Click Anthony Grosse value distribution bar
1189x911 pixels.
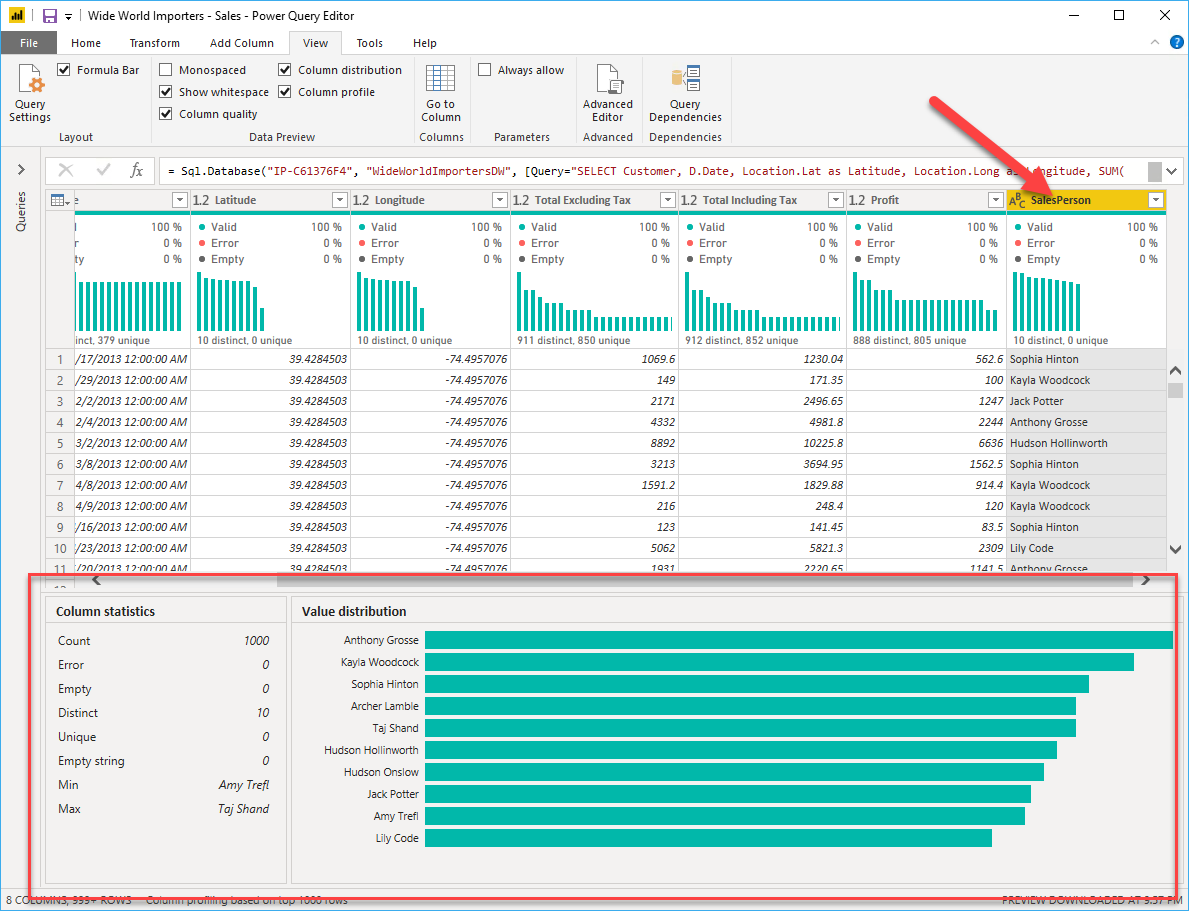pyautogui.click(x=798, y=640)
